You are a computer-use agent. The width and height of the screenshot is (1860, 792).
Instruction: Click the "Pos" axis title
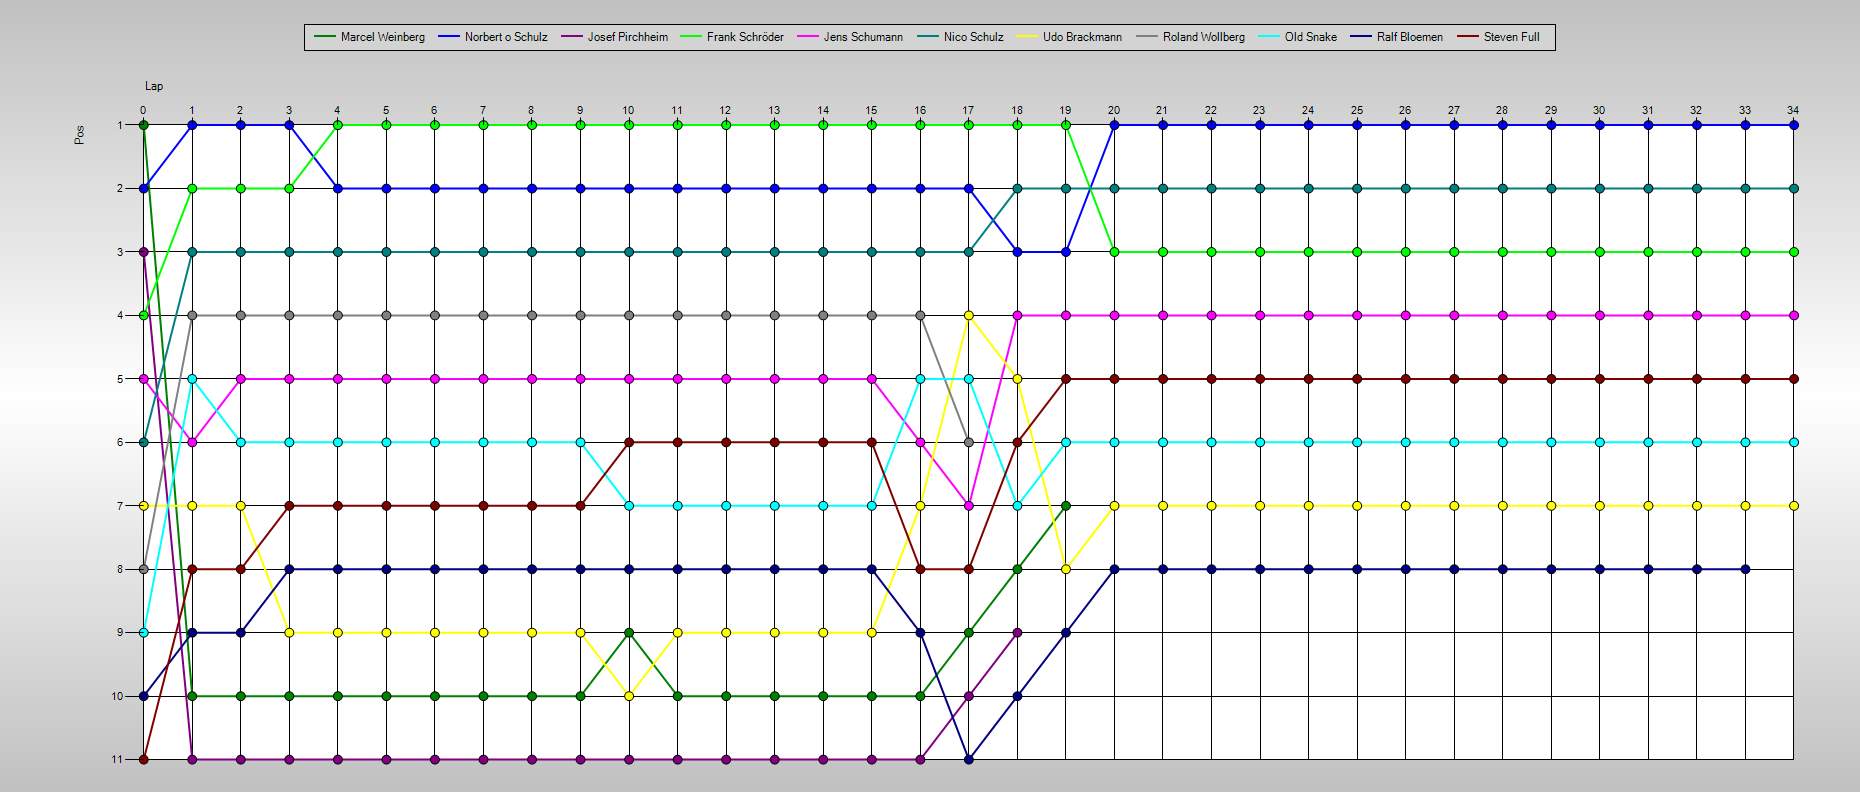pos(79,135)
